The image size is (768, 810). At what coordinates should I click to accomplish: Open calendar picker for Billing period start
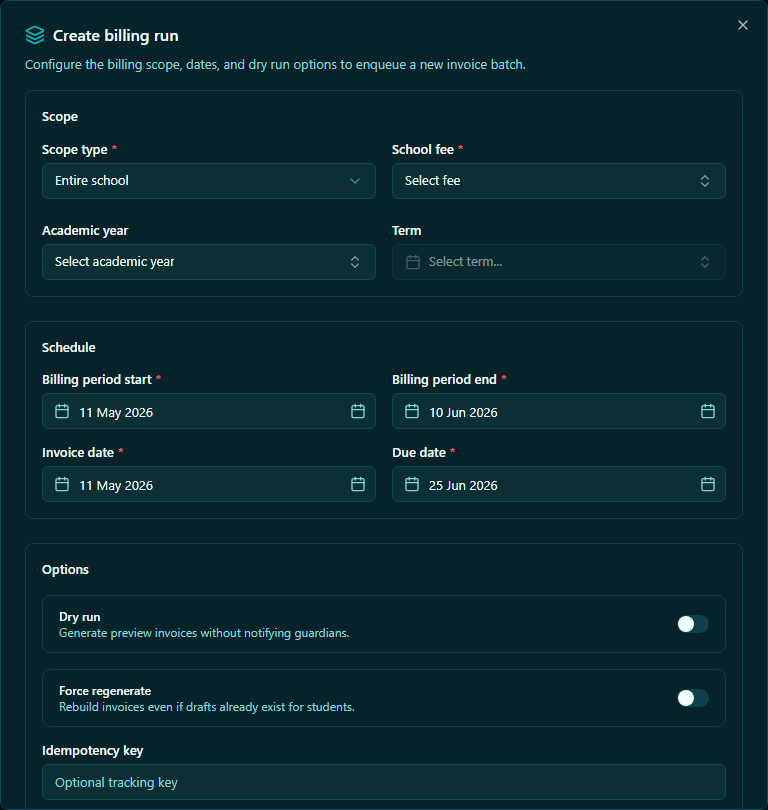tap(358, 411)
